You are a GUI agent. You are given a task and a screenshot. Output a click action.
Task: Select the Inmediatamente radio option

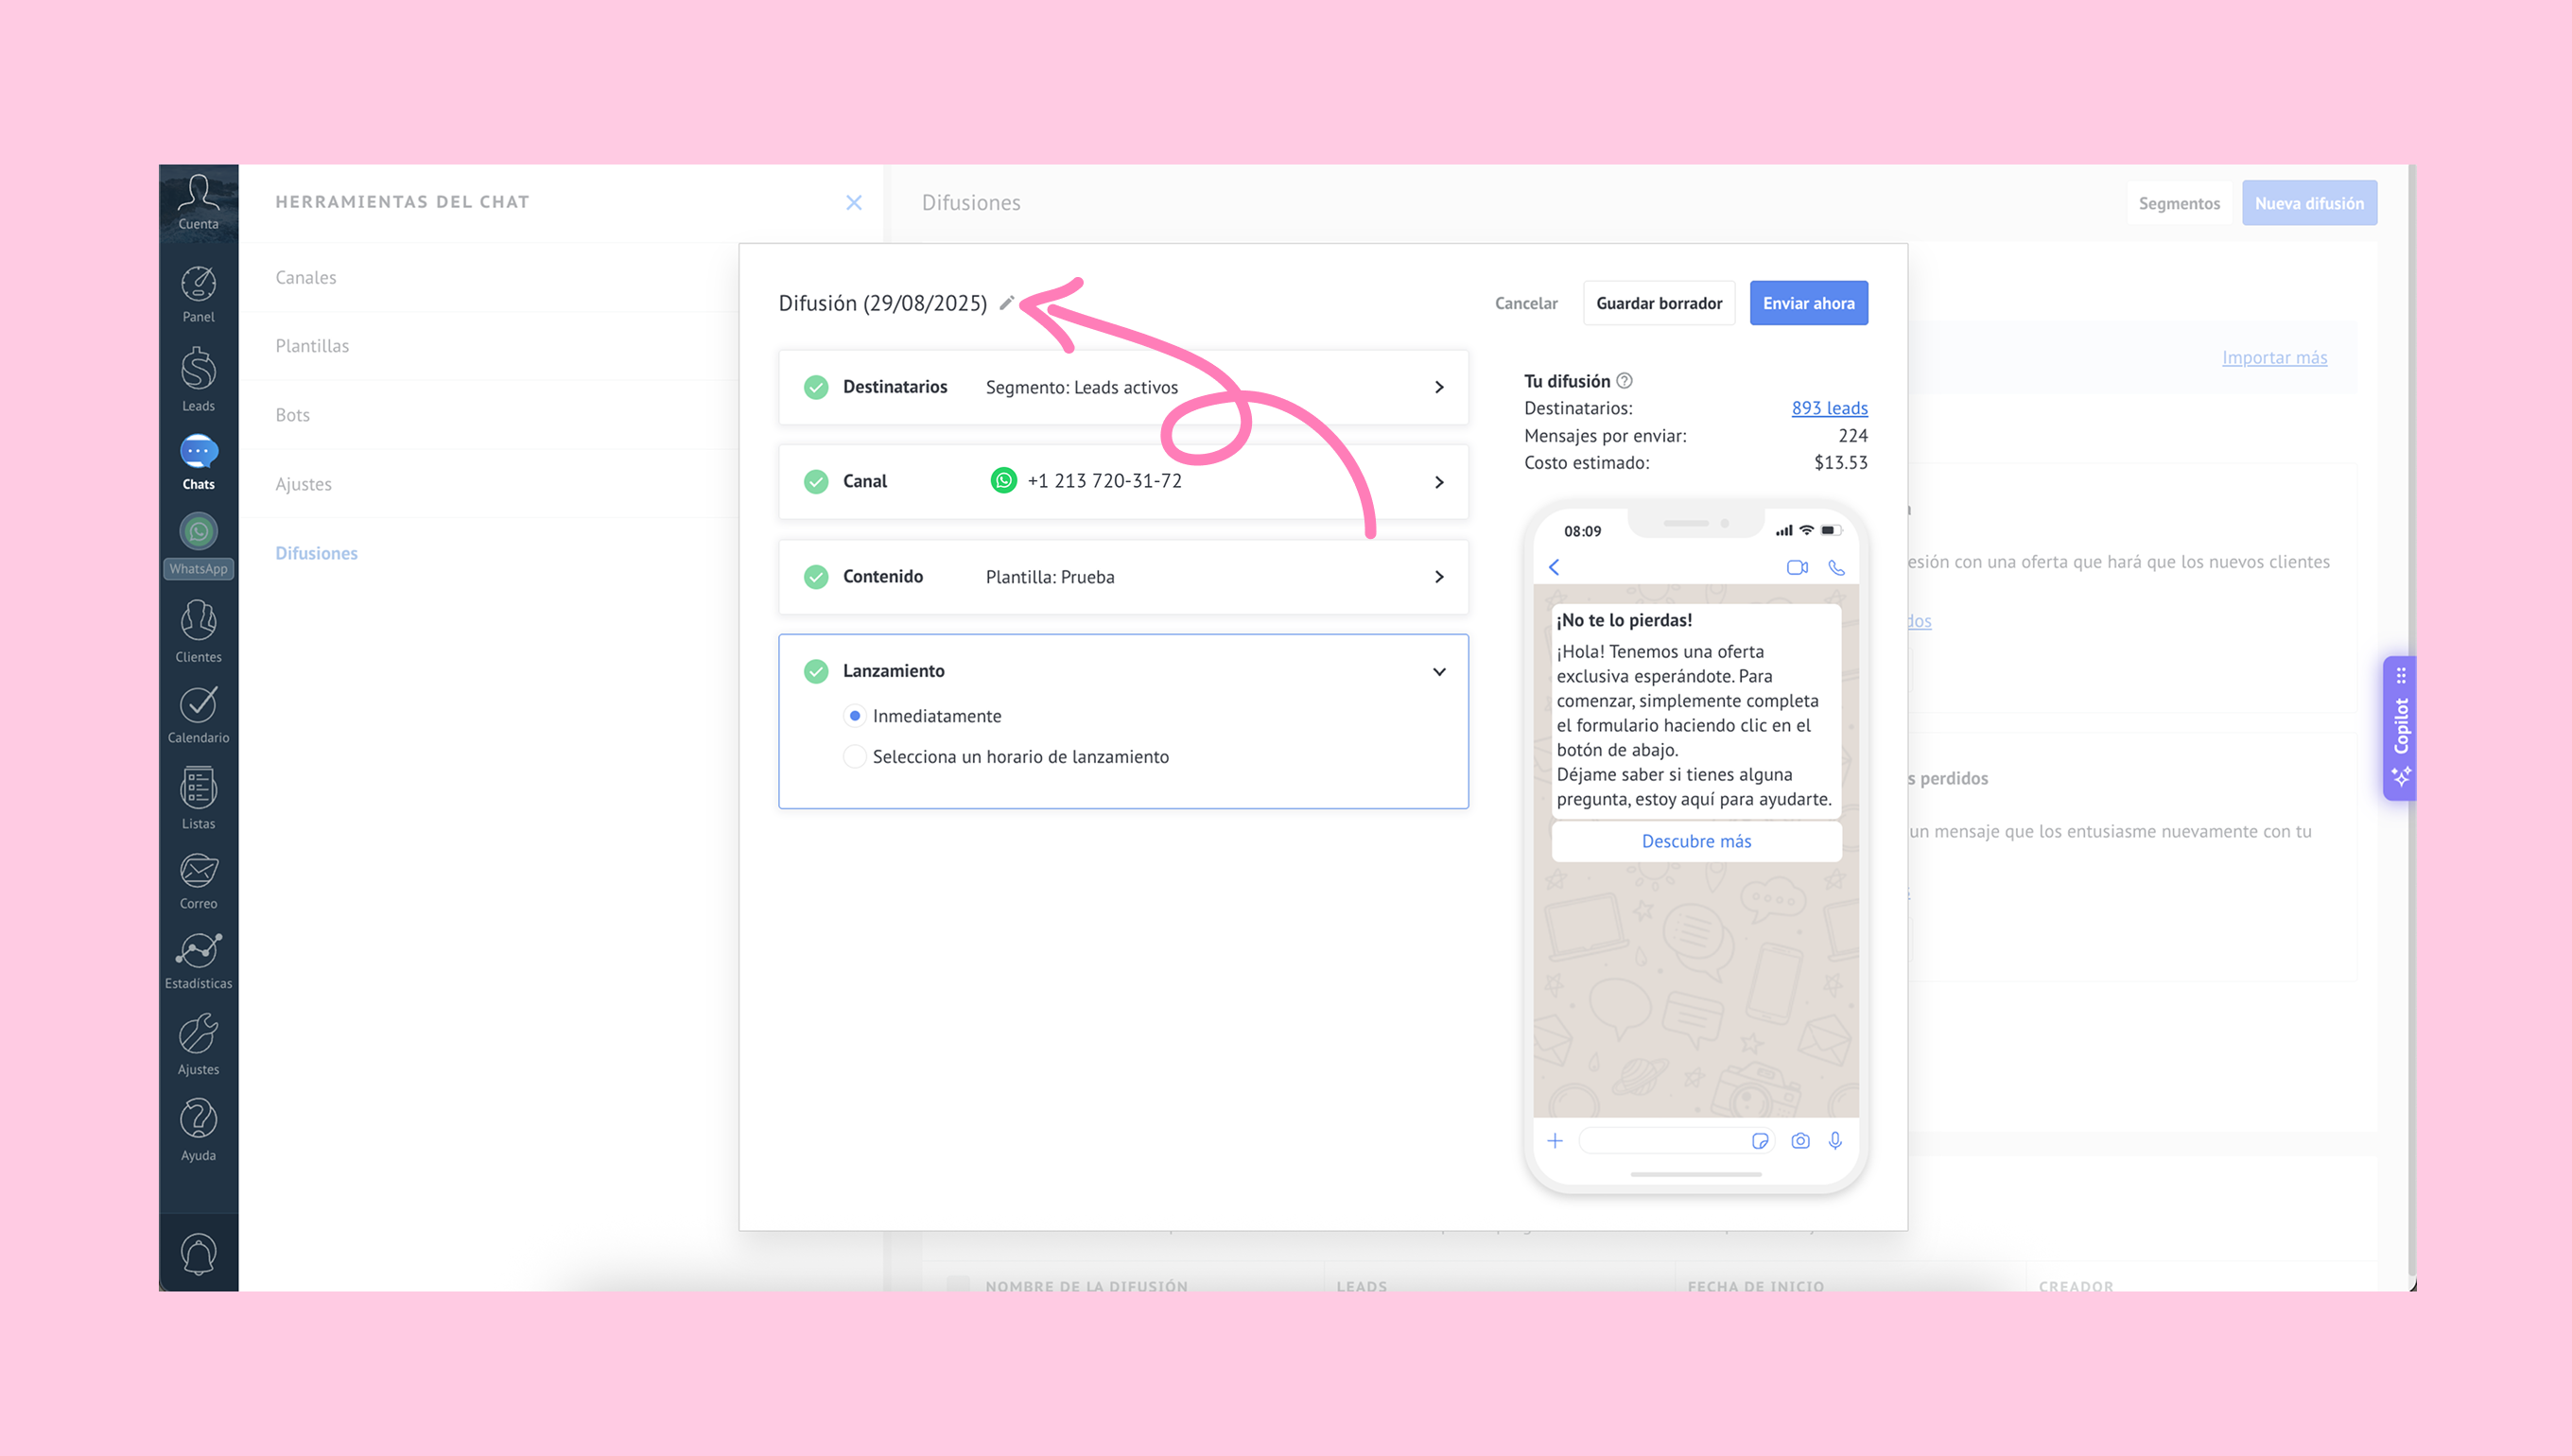tap(855, 716)
